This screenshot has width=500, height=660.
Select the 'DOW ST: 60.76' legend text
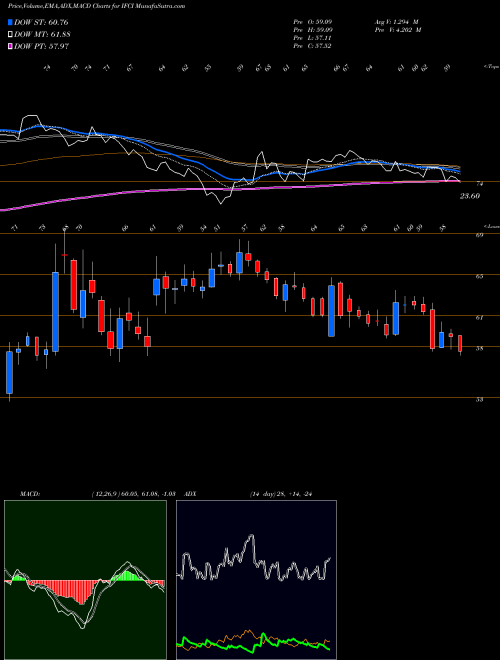coord(41,22)
